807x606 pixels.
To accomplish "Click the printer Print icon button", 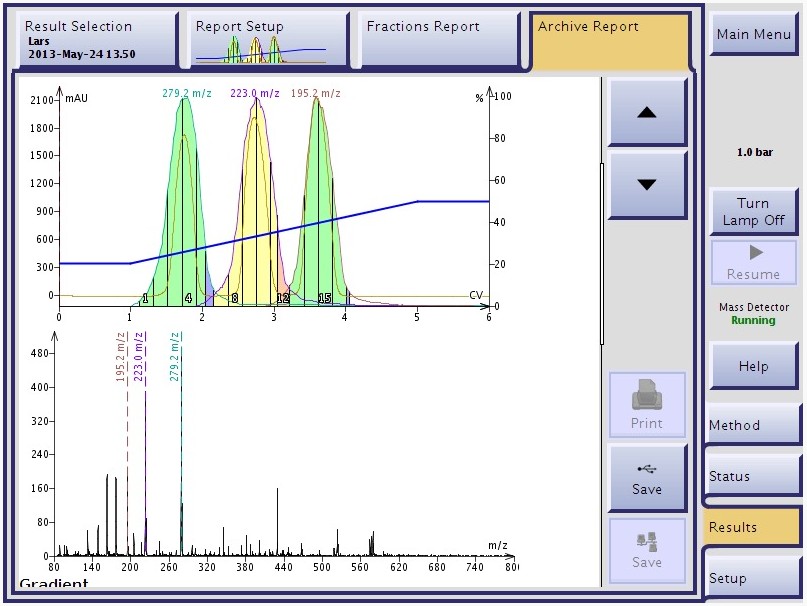I will click(646, 405).
